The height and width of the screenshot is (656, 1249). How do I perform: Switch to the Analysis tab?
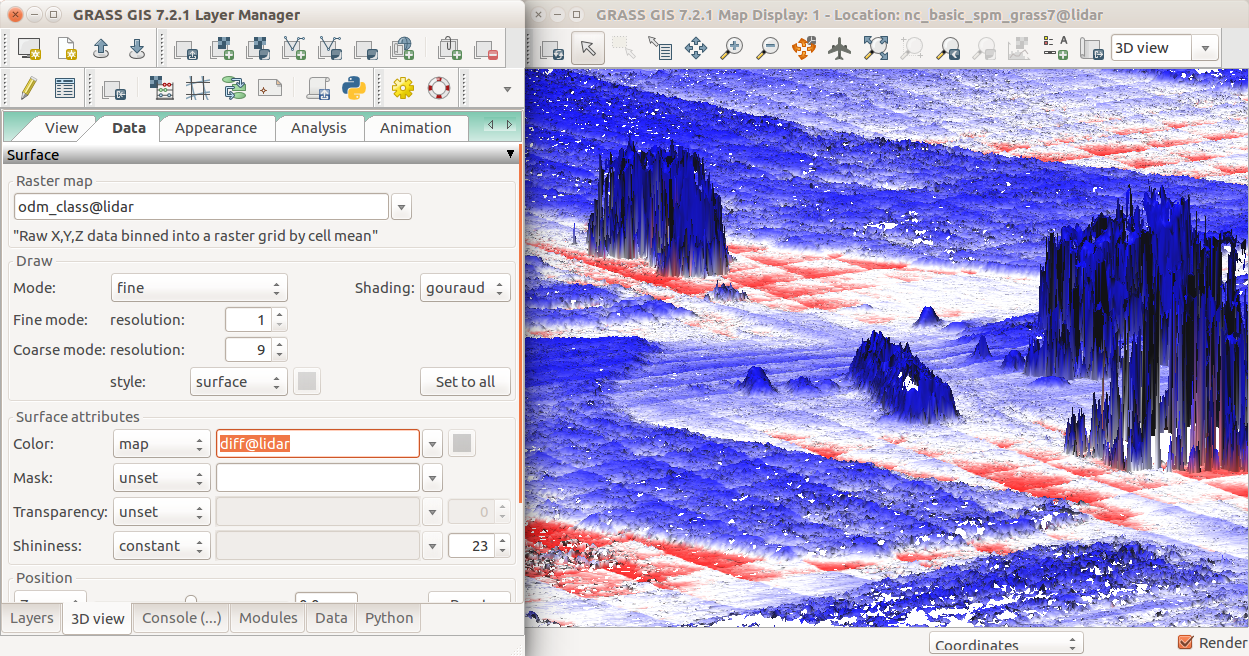tap(318, 128)
